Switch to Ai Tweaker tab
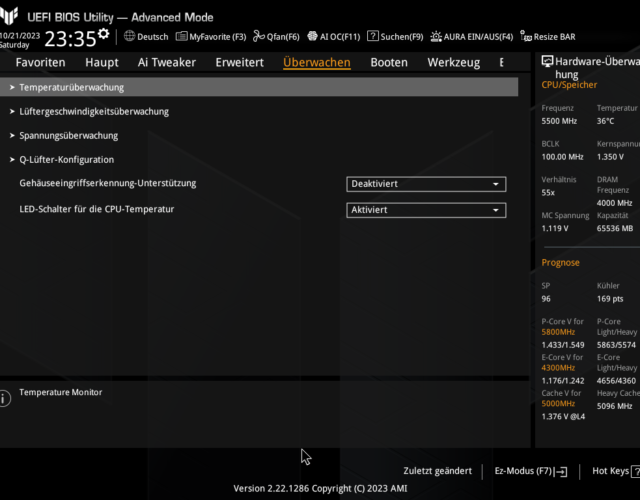This screenshot has width=640, height=500. 167,62
